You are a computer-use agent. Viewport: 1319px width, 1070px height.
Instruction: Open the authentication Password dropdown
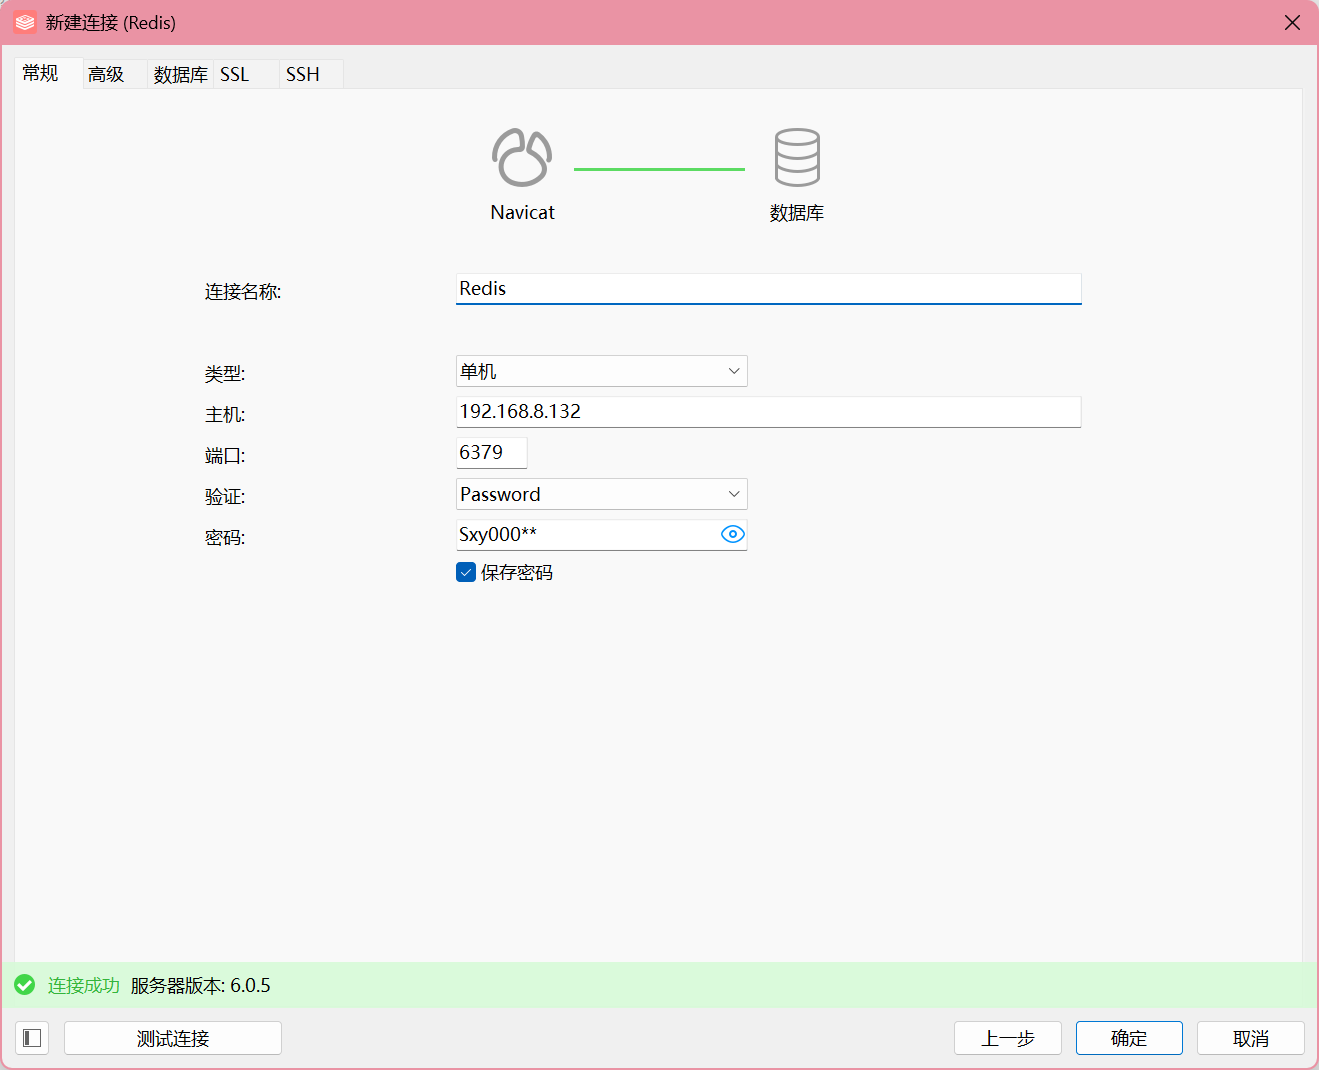click(602, 494)
